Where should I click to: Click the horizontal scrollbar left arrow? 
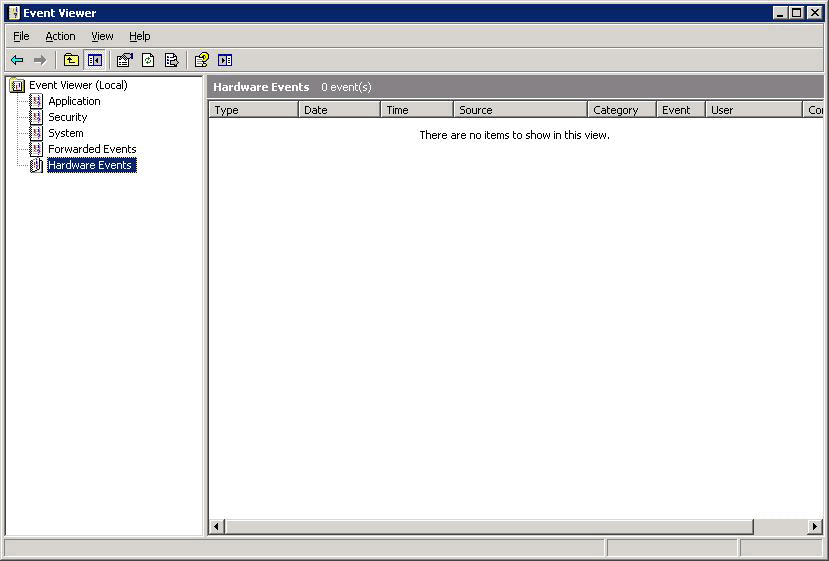(x=216, y=527)
